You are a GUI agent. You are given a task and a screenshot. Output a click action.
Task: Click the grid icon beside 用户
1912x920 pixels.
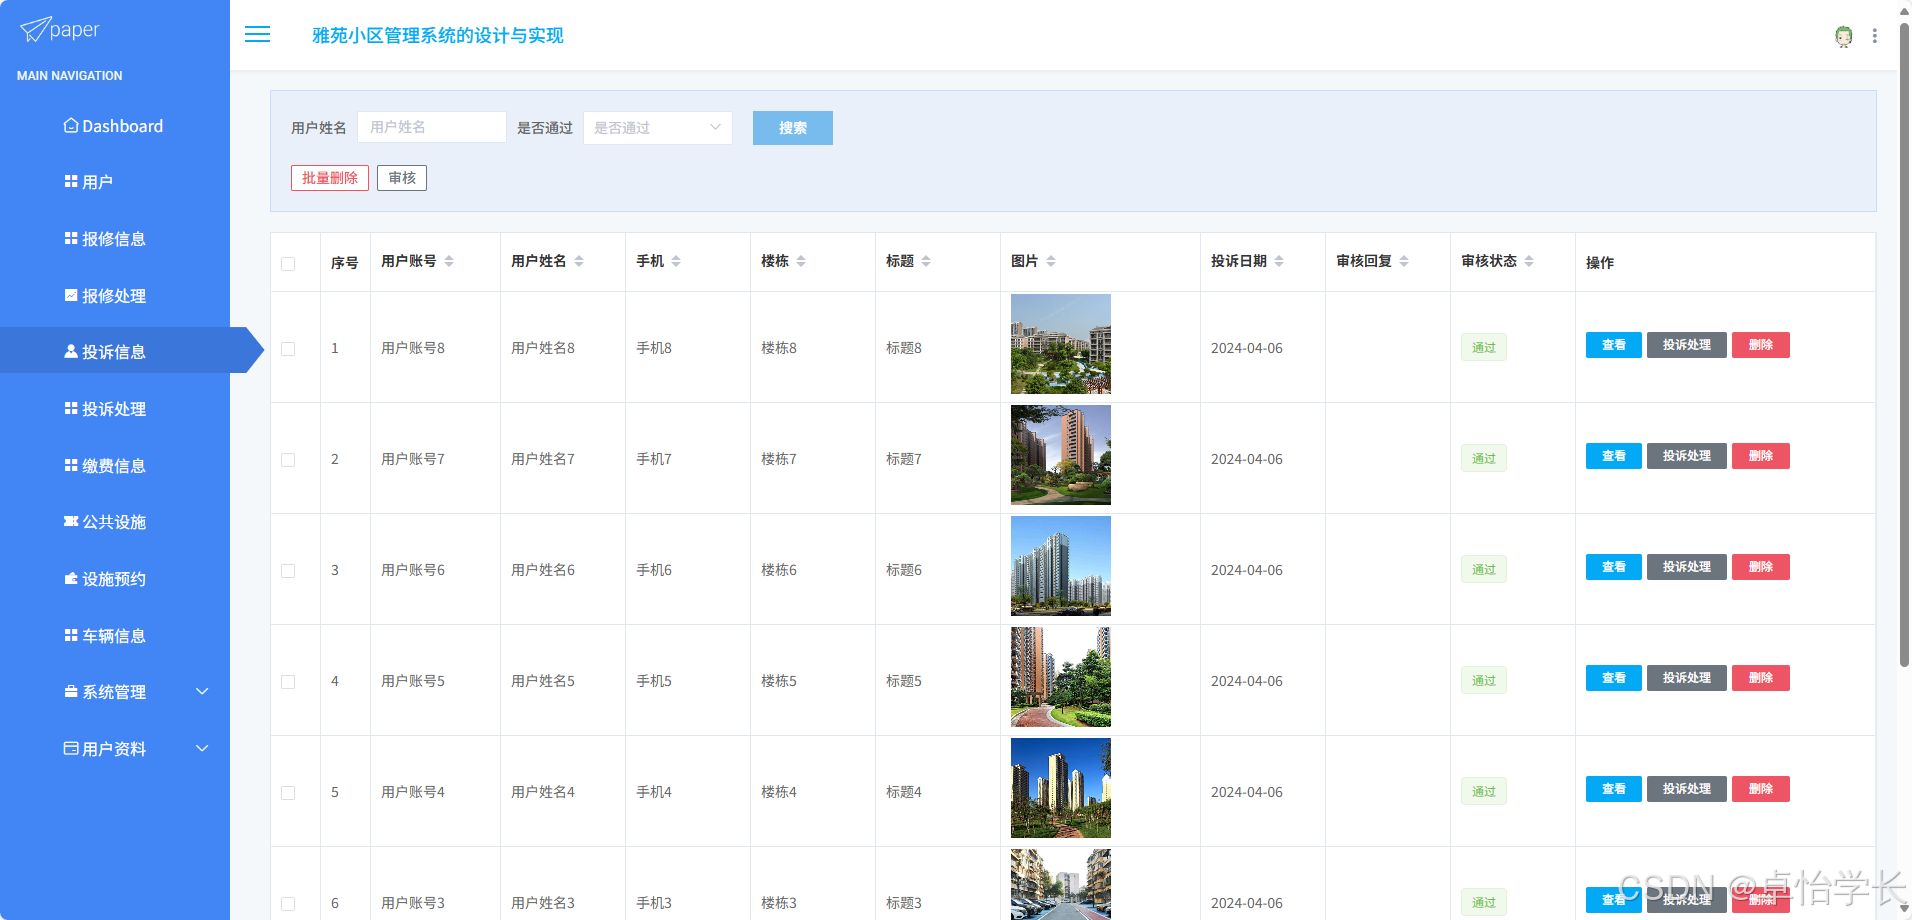tap(71, 182)
